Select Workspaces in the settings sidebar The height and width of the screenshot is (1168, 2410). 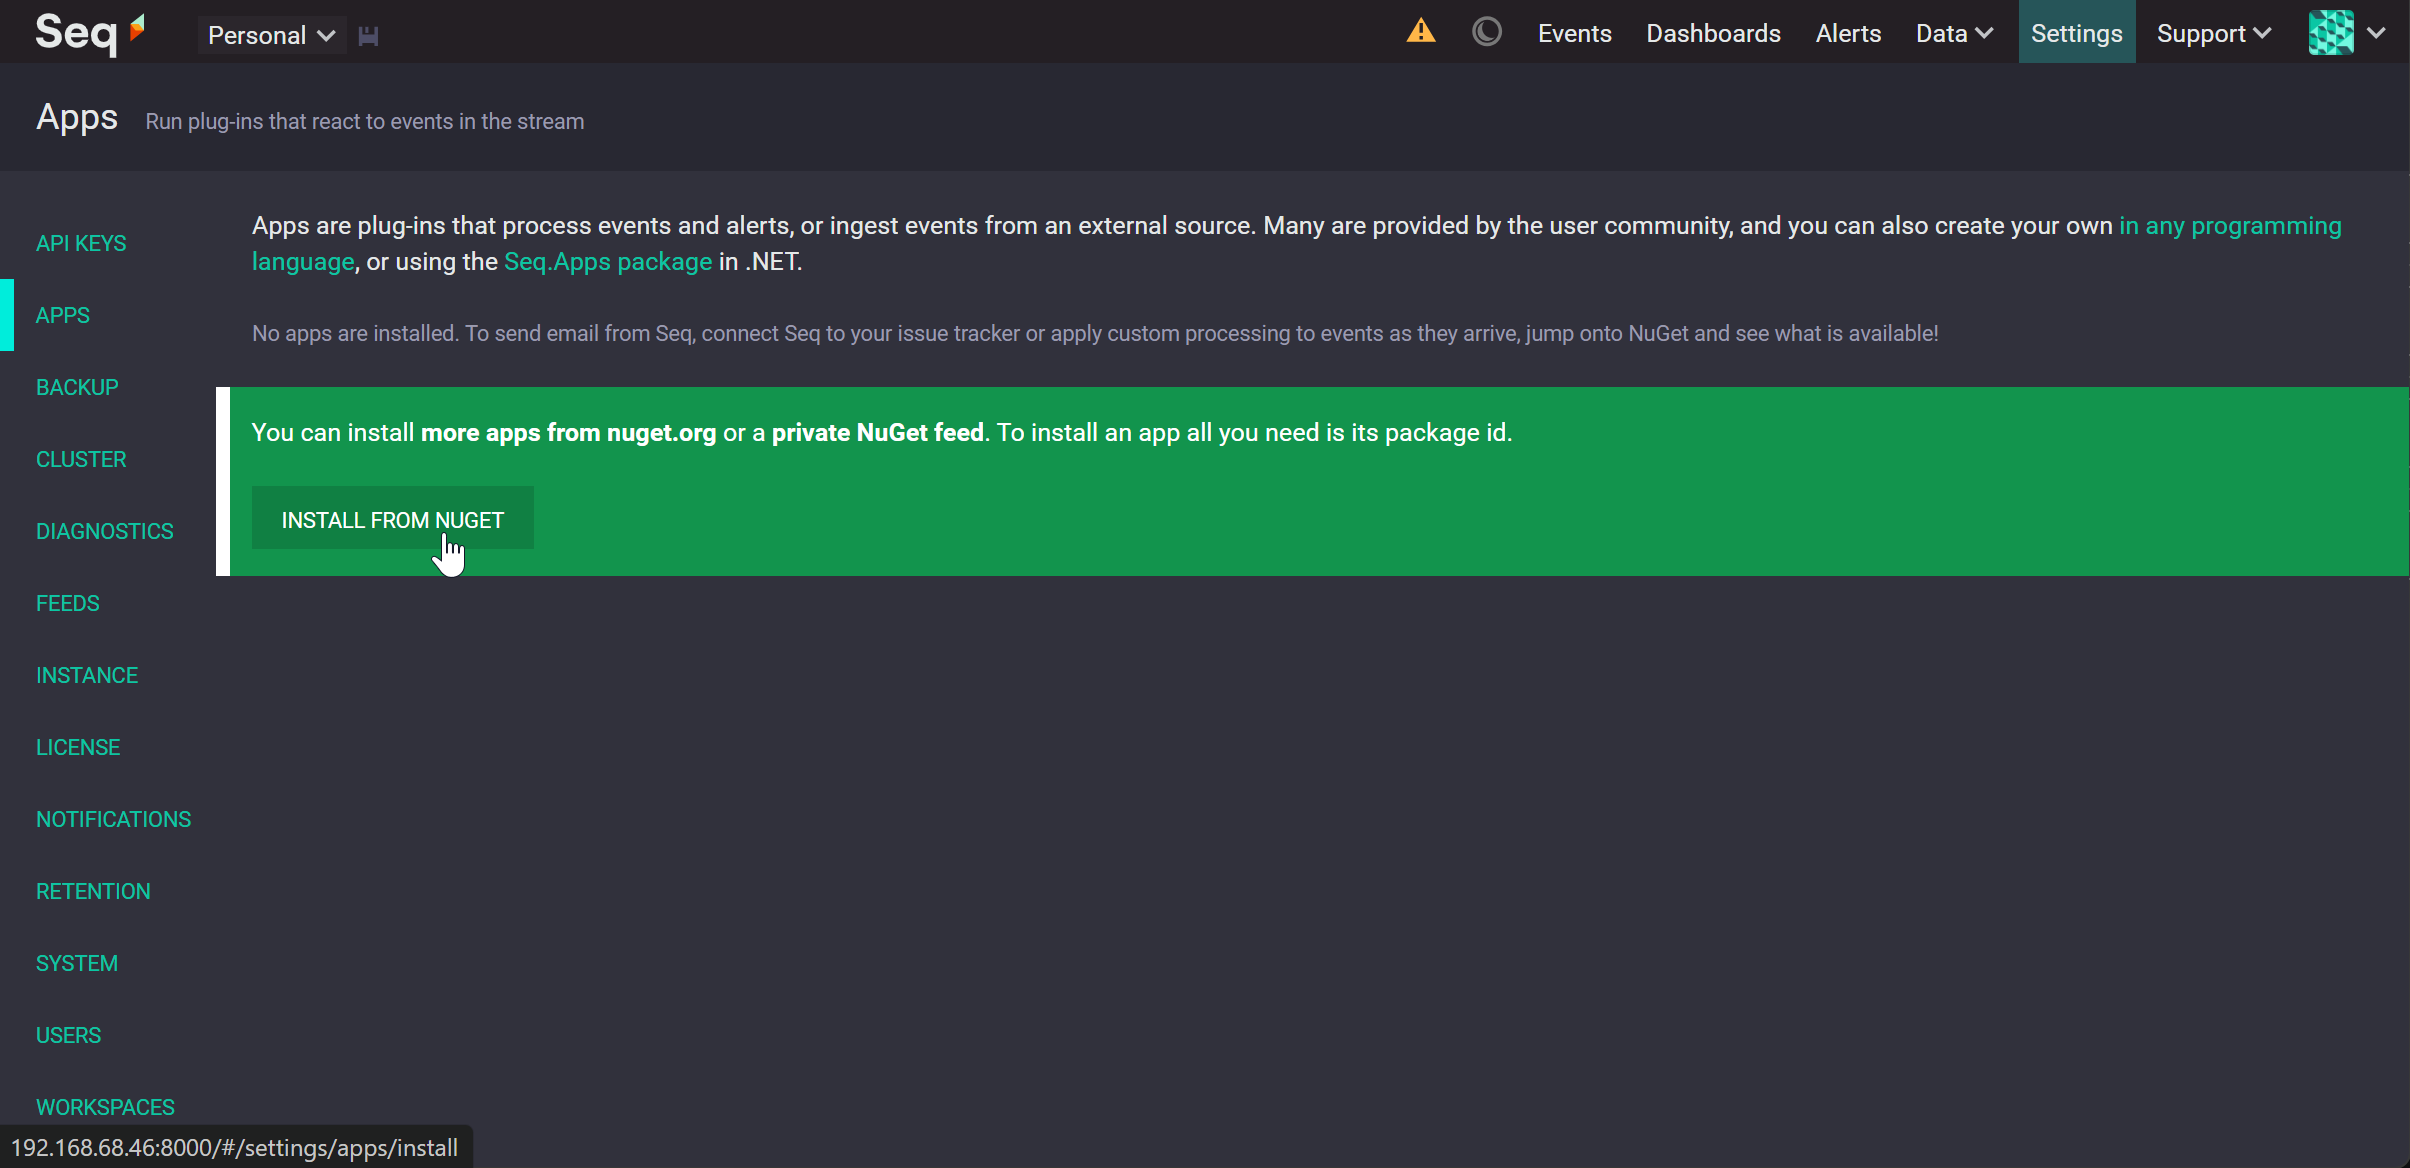(105, 1107)
